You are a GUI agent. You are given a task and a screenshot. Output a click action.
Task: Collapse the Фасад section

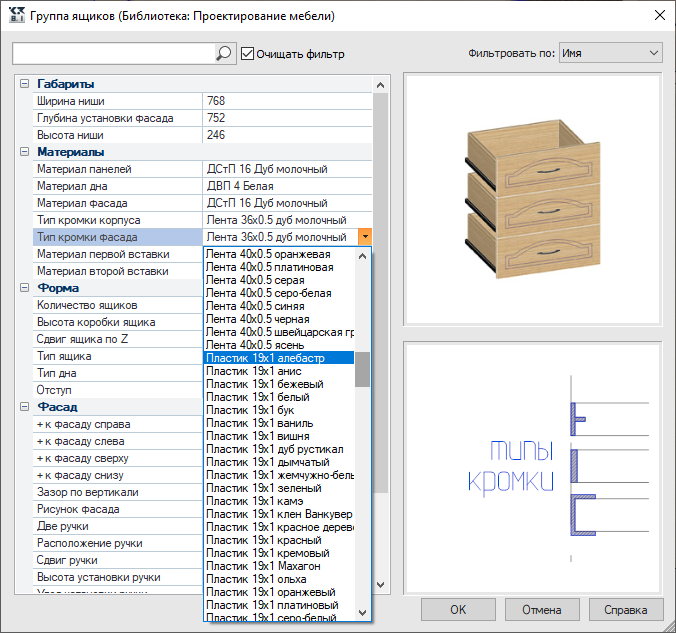click(x=25, y=407)
